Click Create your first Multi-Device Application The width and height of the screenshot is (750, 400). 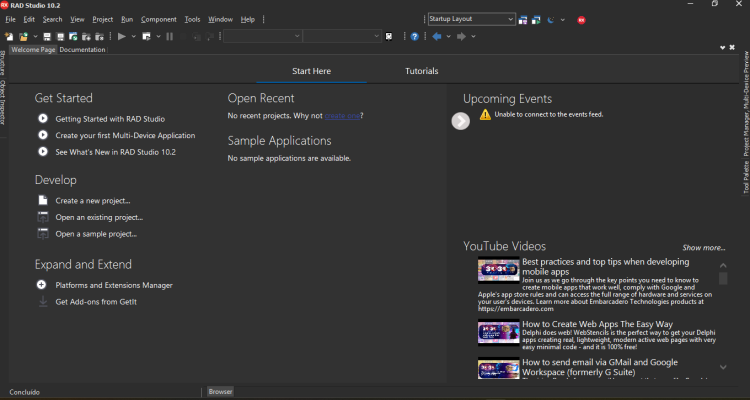125,135
